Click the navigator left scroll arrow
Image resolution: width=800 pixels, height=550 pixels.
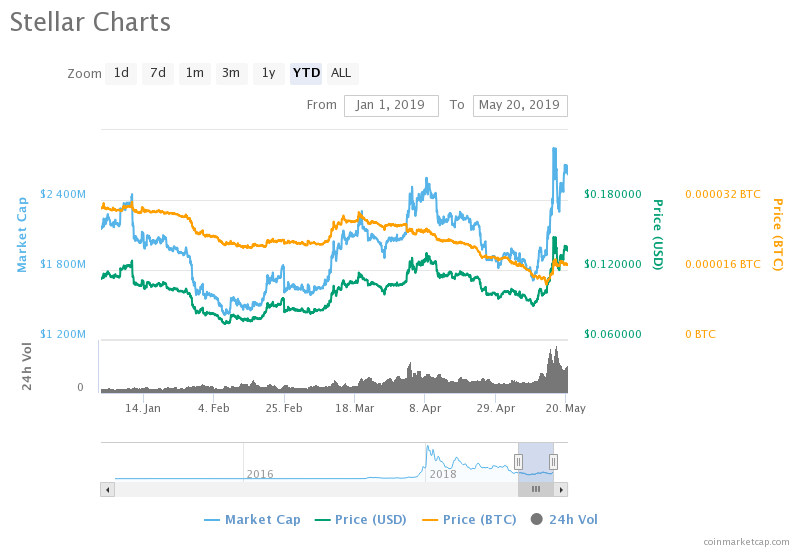107,490
